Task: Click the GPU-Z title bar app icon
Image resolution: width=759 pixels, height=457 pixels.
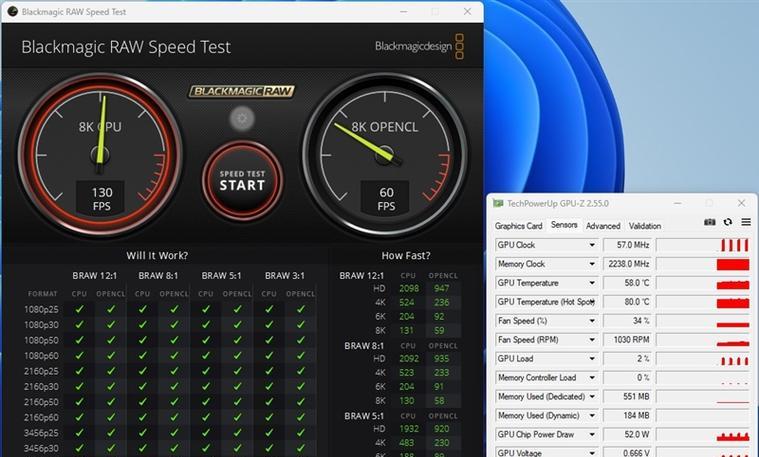Action: 498,203
